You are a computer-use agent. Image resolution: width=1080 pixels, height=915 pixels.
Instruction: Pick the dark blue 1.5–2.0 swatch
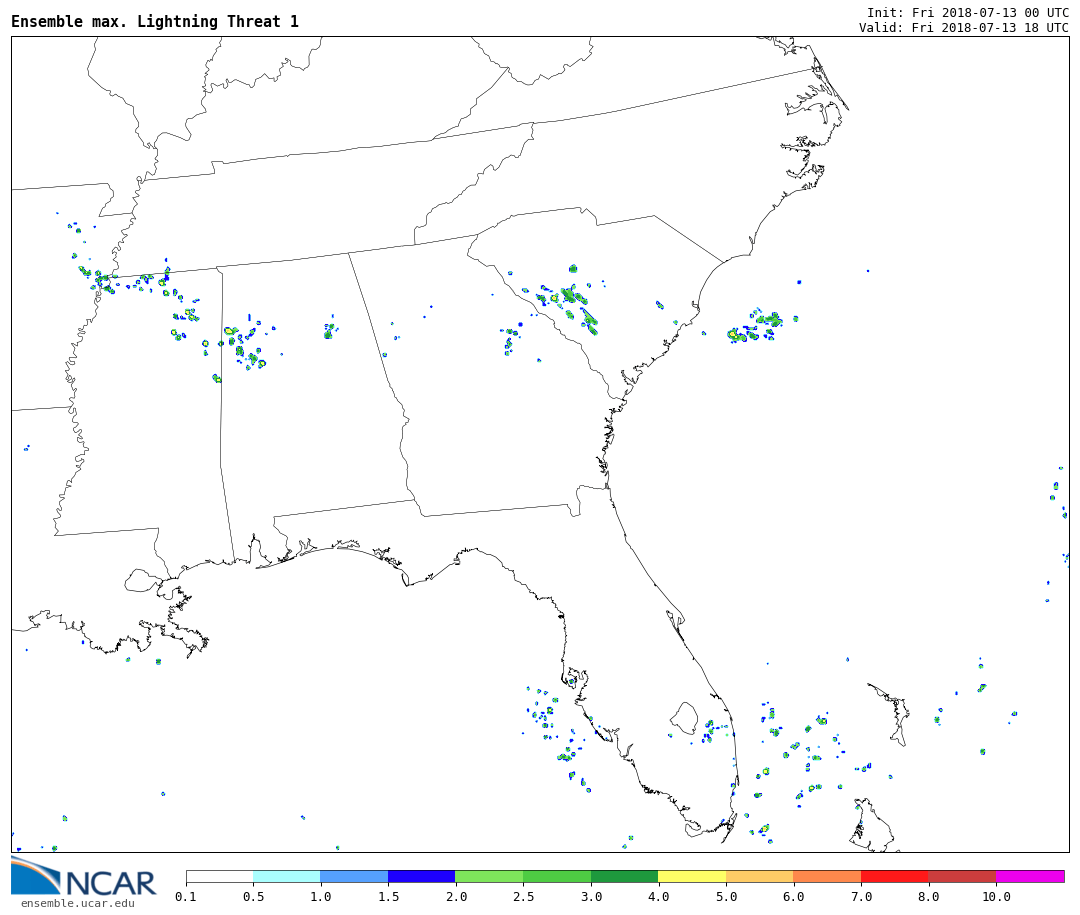(421, 876)
